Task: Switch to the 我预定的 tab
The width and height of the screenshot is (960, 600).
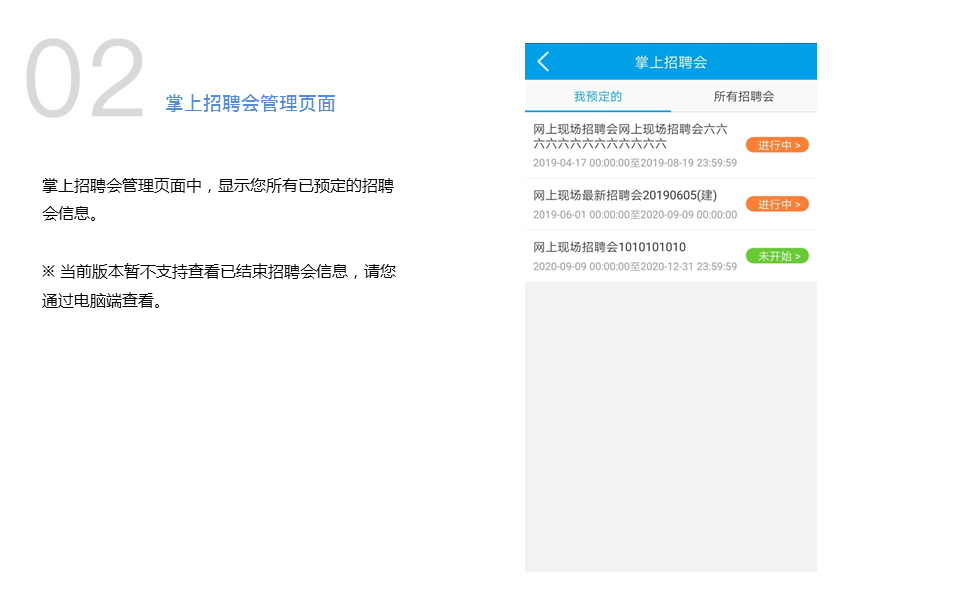Action: click(598, 96)
